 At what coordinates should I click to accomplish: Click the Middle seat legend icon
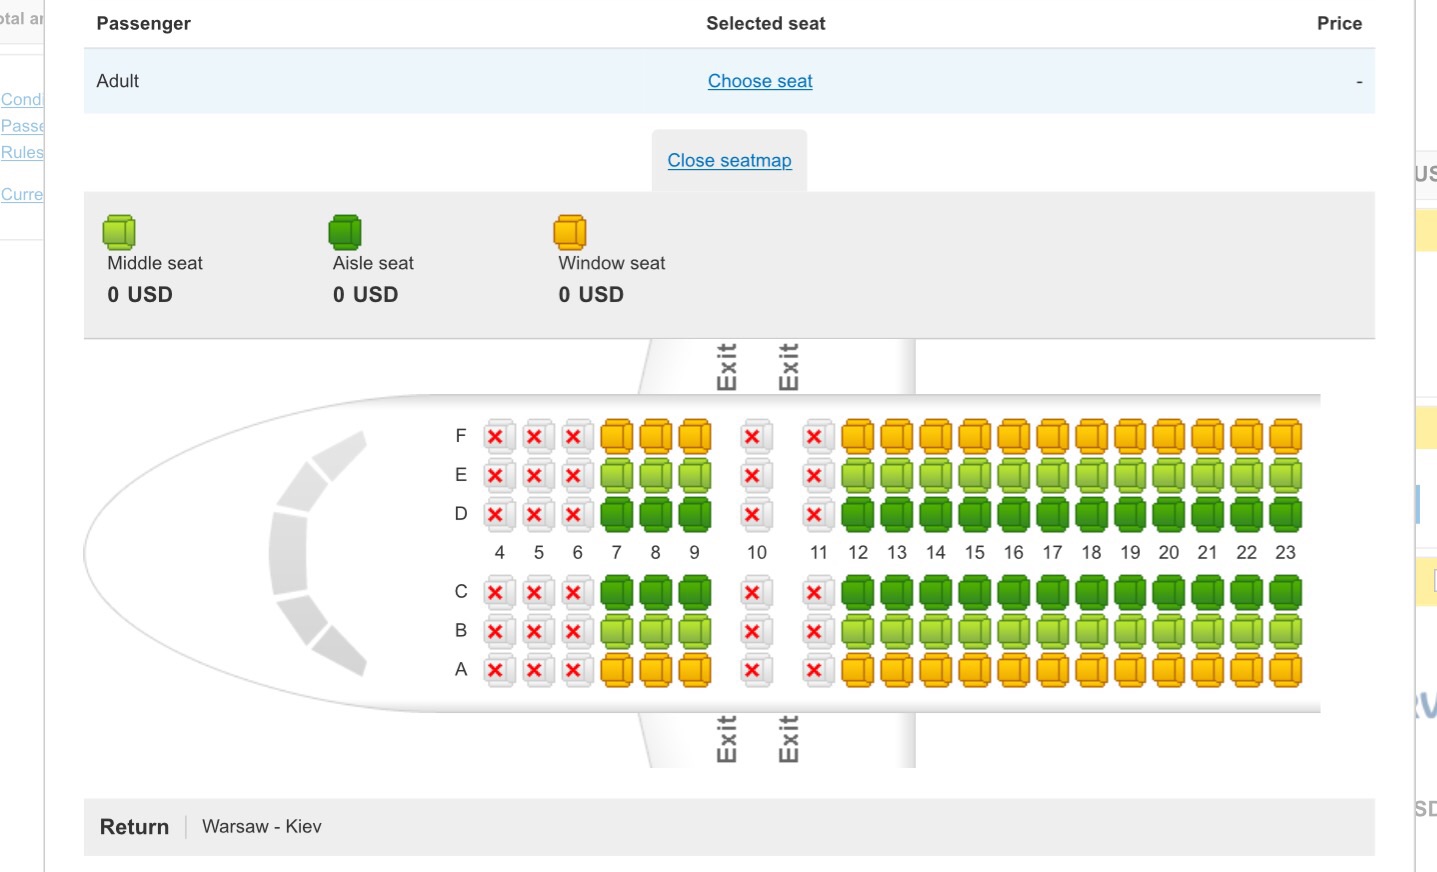[119, 232]
